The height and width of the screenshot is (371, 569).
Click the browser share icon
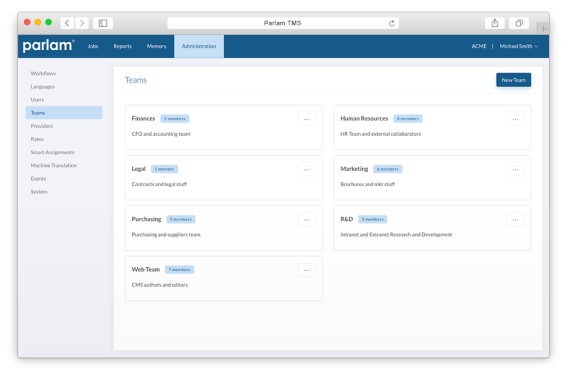coord(495,23)
